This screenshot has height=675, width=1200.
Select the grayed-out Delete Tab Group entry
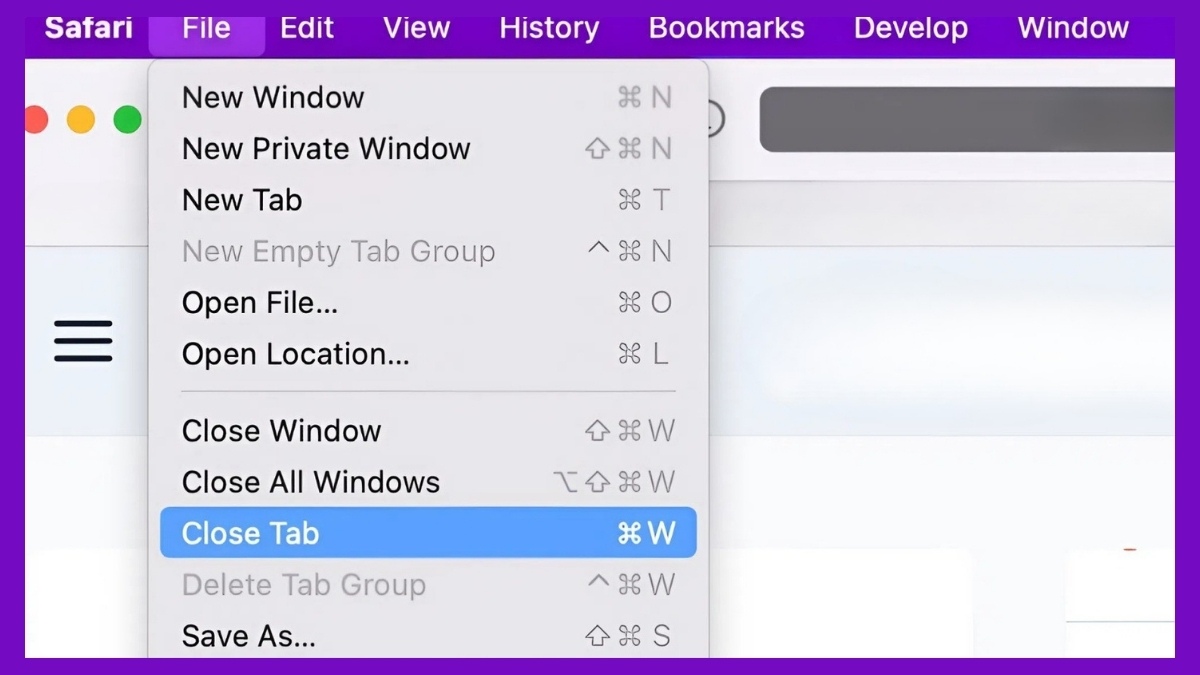click(428, 584)
